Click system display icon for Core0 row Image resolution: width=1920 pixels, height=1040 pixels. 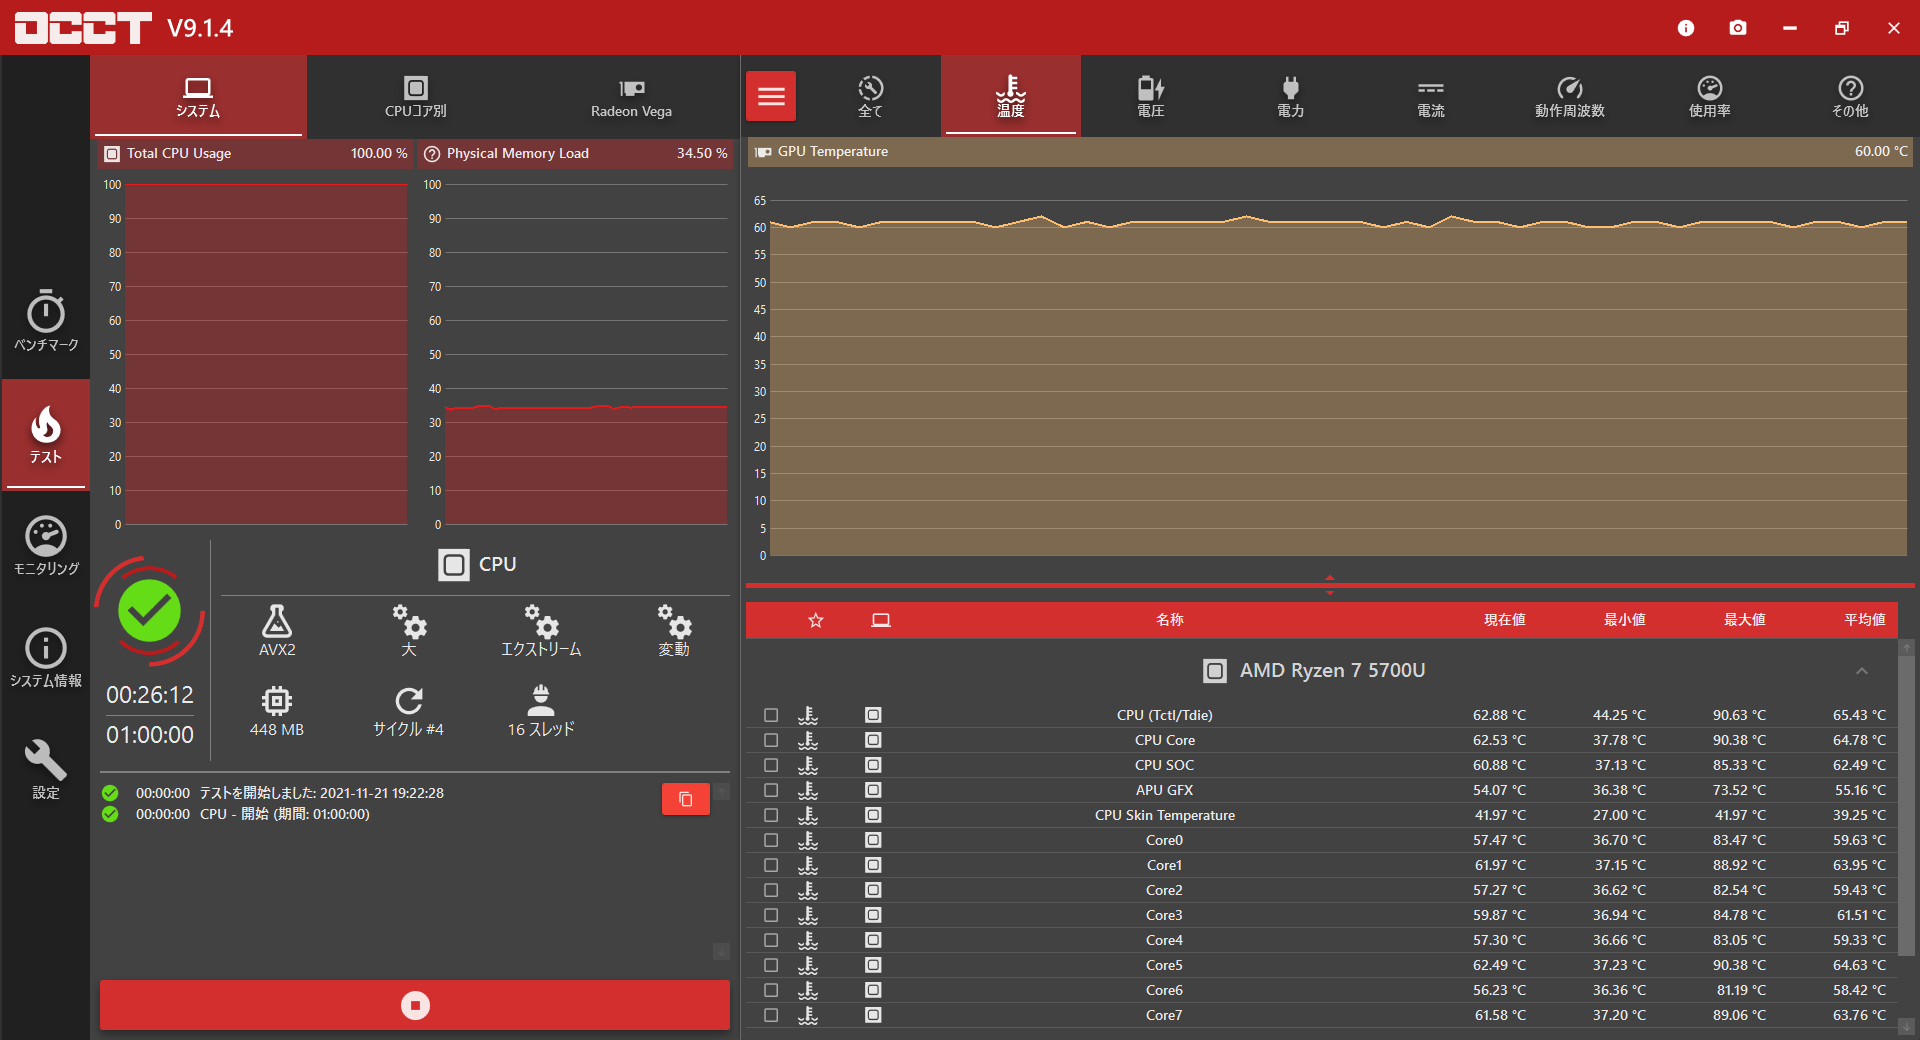[x=873, y=840]
